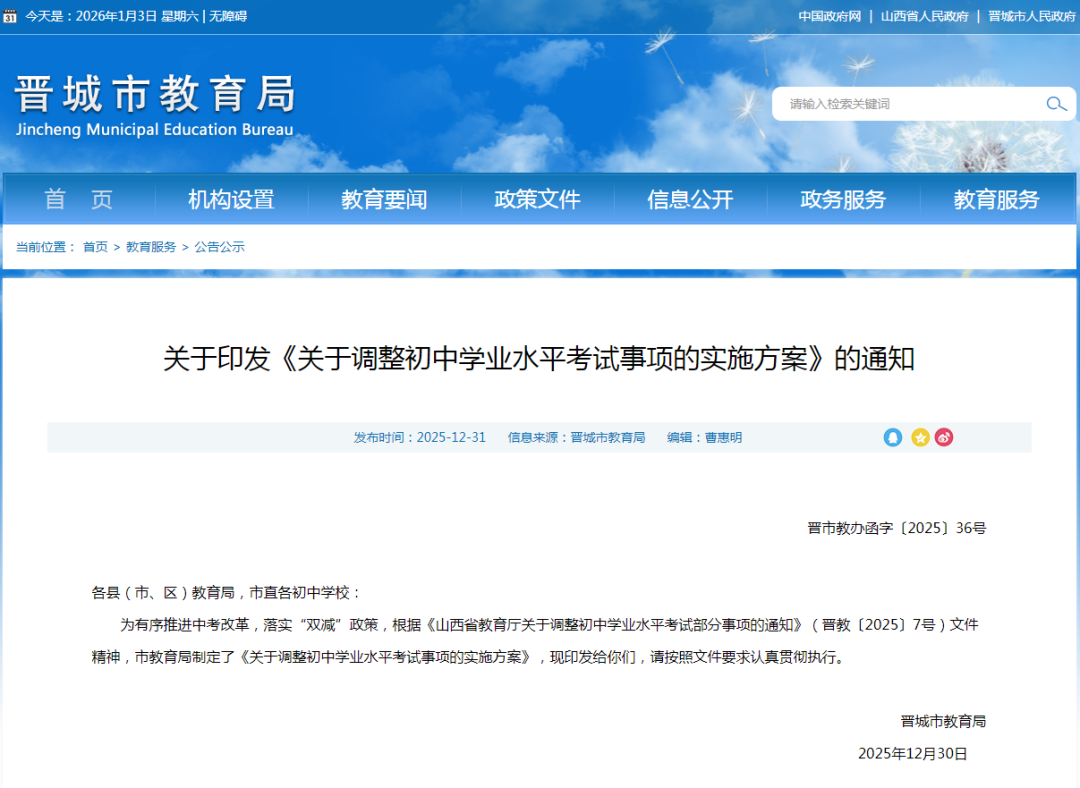Share article on Weibo icon
The image size is (1080, 788).
944,437
